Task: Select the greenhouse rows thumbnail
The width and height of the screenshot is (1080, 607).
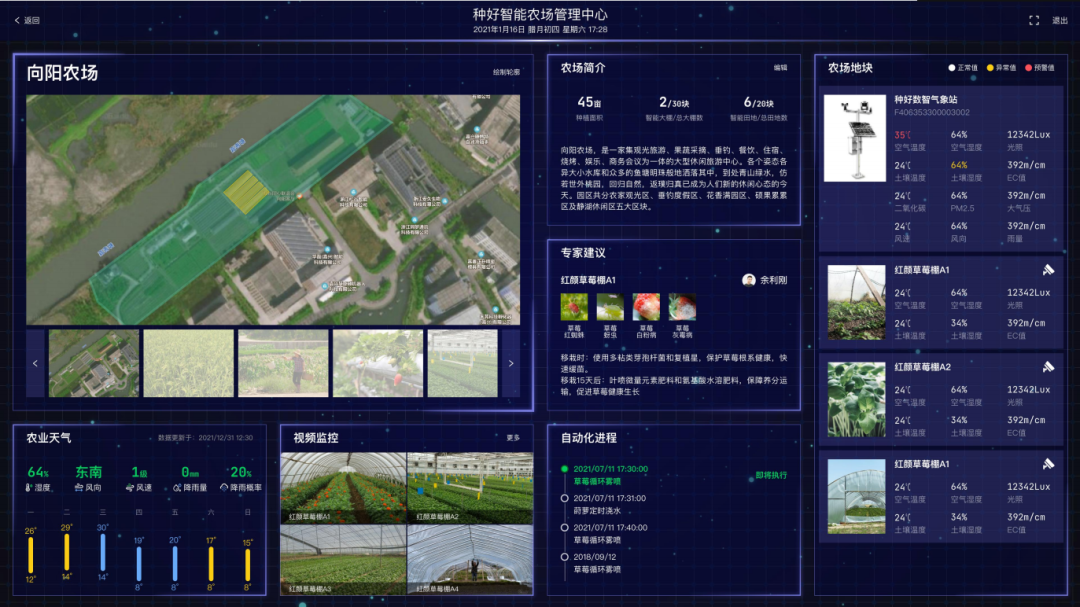Action: click(x=462, y=363)
